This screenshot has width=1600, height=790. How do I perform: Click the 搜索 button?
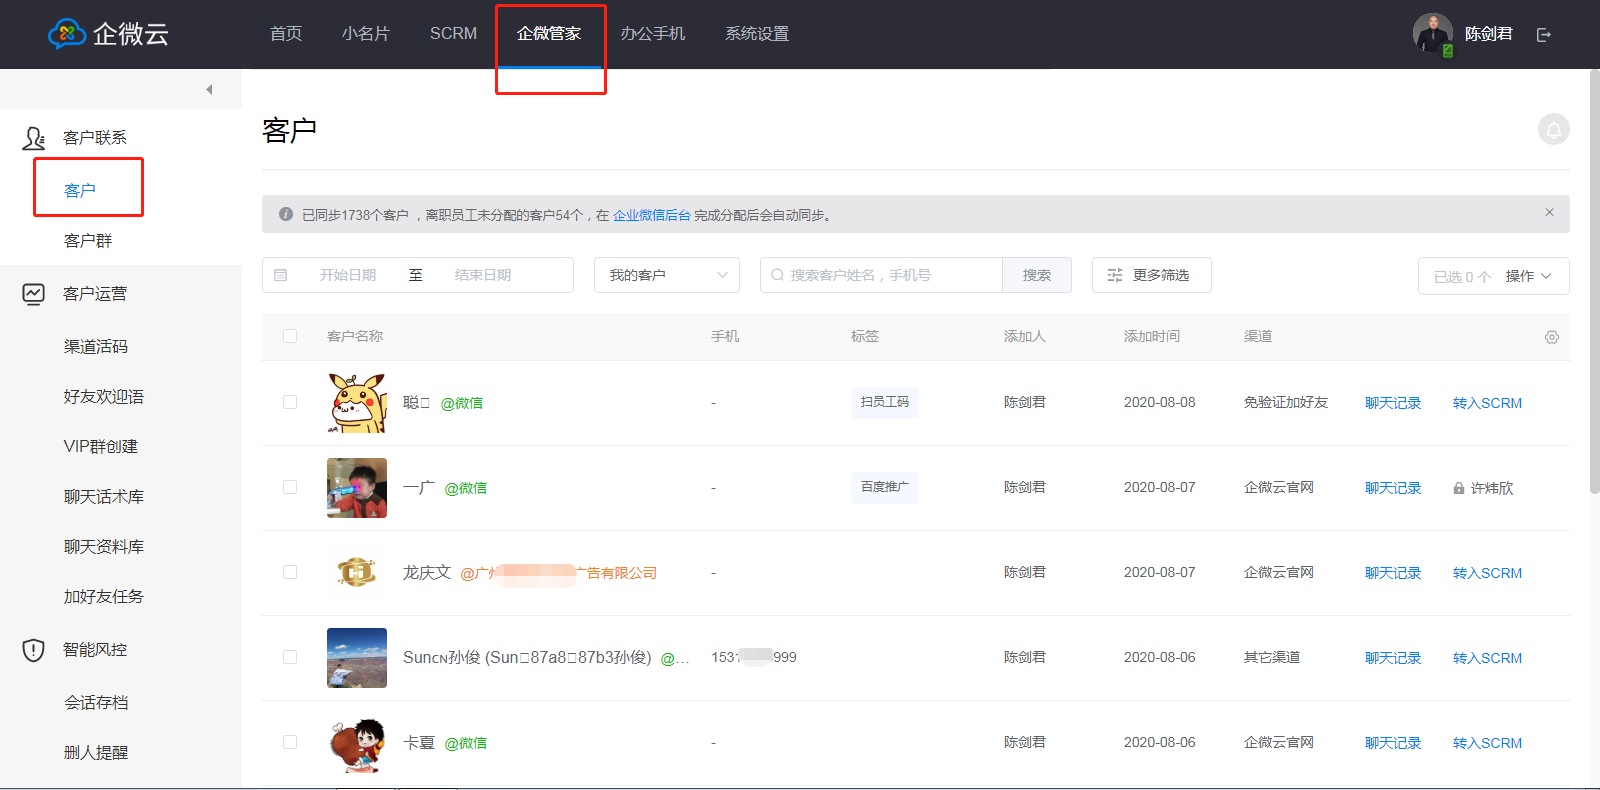[x=1036, y=275]
